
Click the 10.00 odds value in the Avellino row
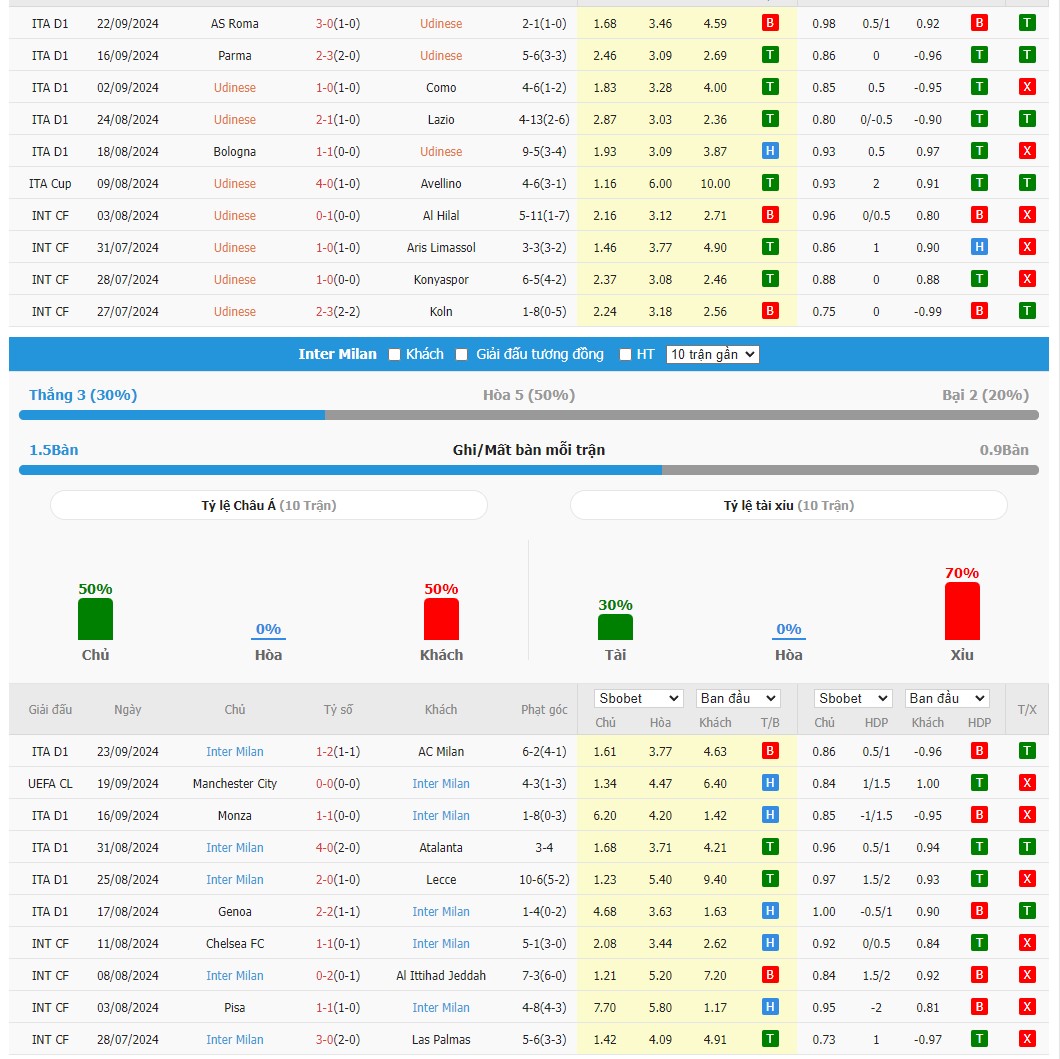[x=715, y=184]
